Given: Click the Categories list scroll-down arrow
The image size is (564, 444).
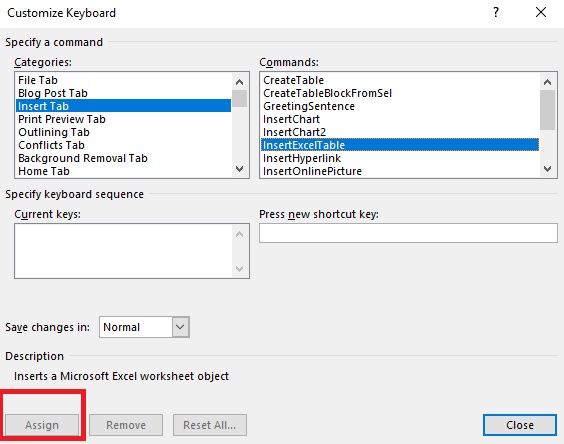Looking at the screenshot, I should 240,169.
